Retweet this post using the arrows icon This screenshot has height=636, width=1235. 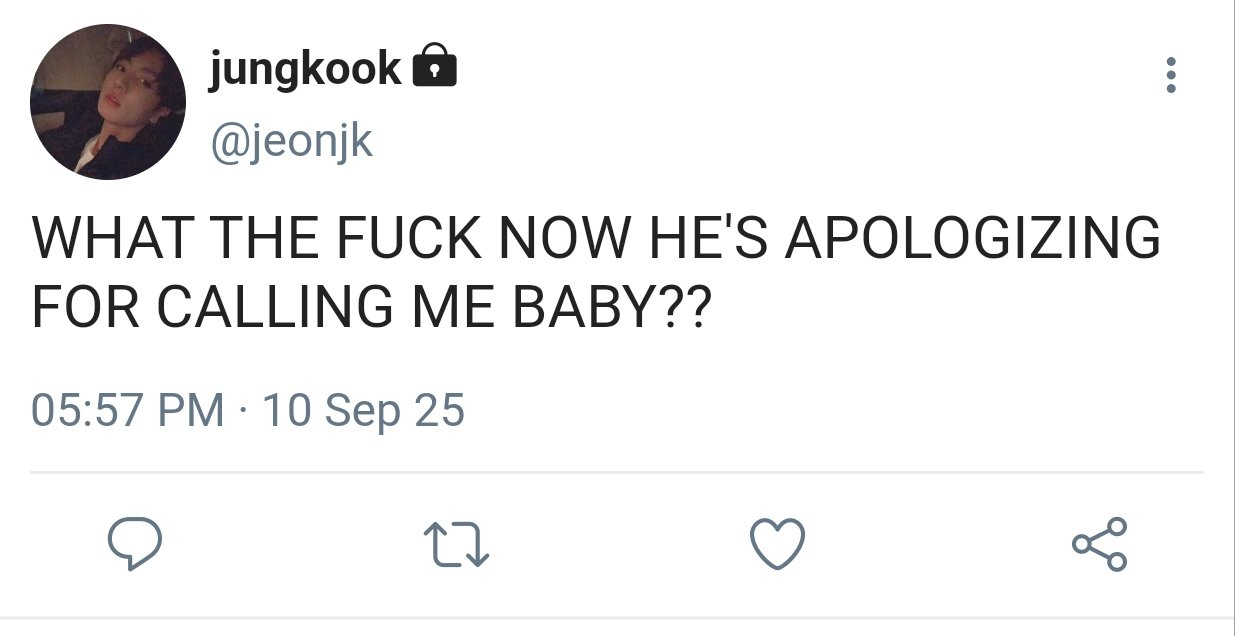(x=456, y=544)
